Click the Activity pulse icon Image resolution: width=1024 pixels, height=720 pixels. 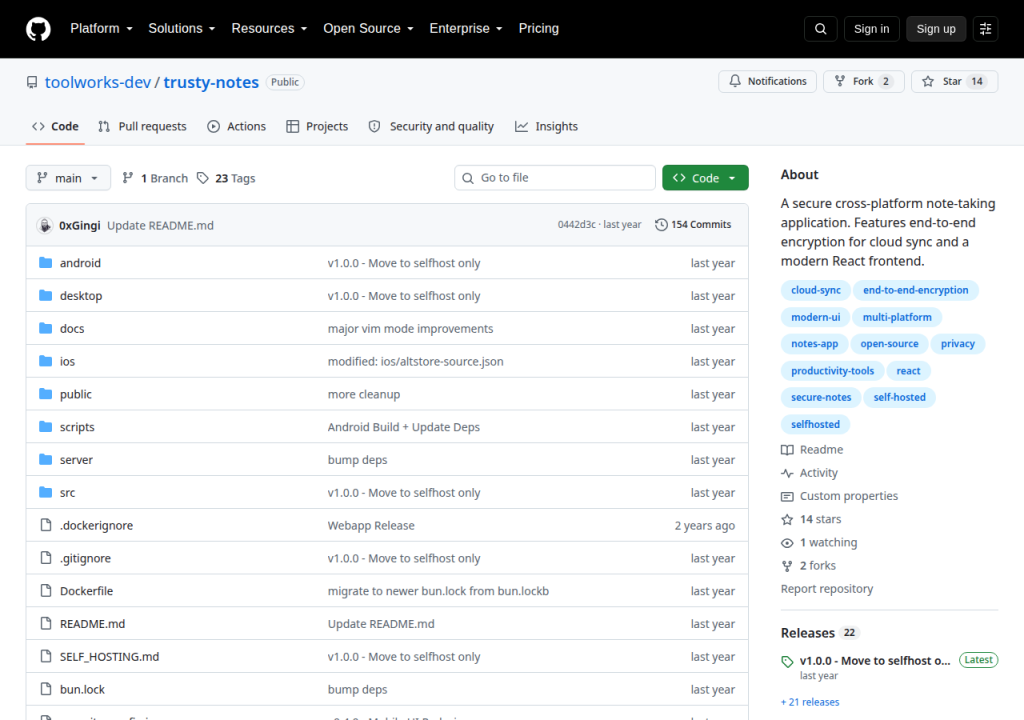click(787, 473)
